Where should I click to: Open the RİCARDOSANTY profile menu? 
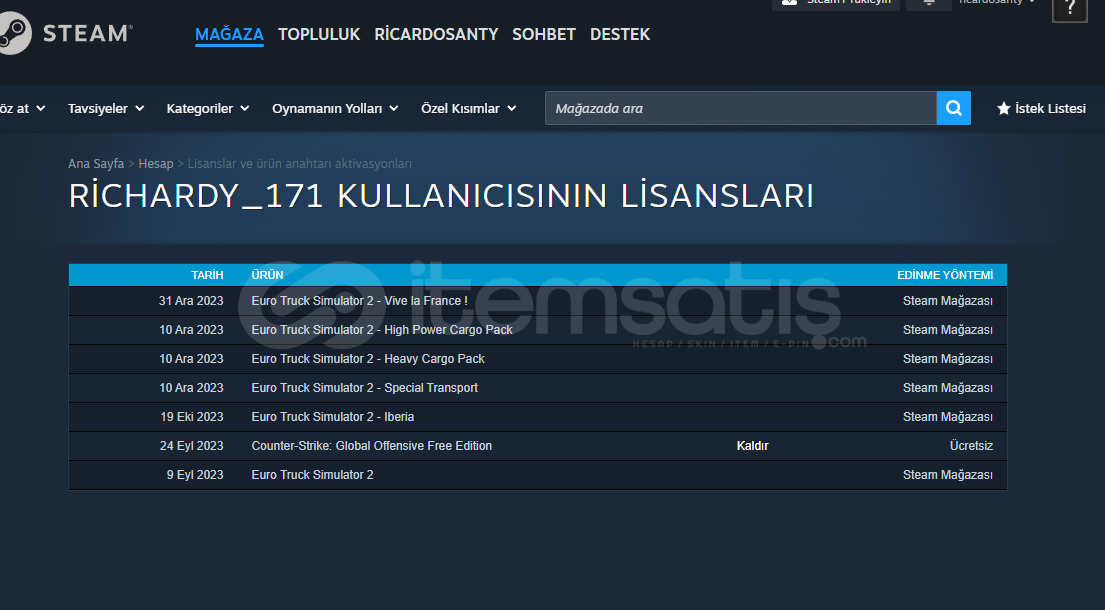436,34
